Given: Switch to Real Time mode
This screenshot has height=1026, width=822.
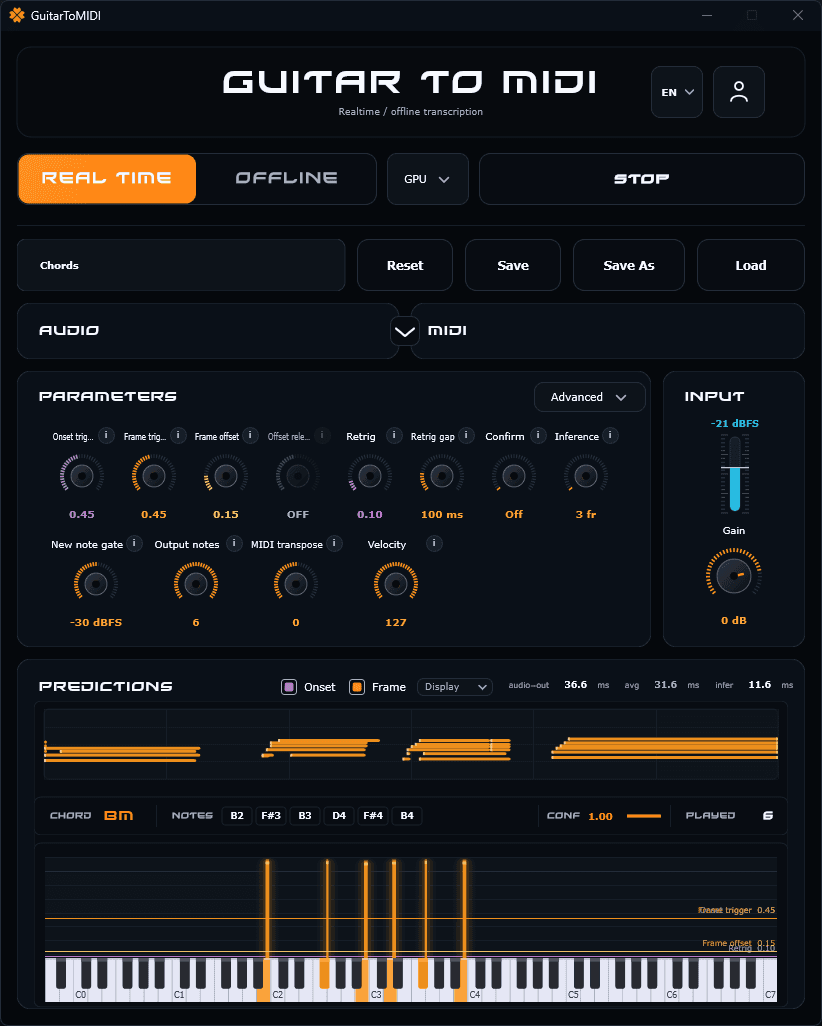Looking at the screenshot, I should (x=107, y=179).
